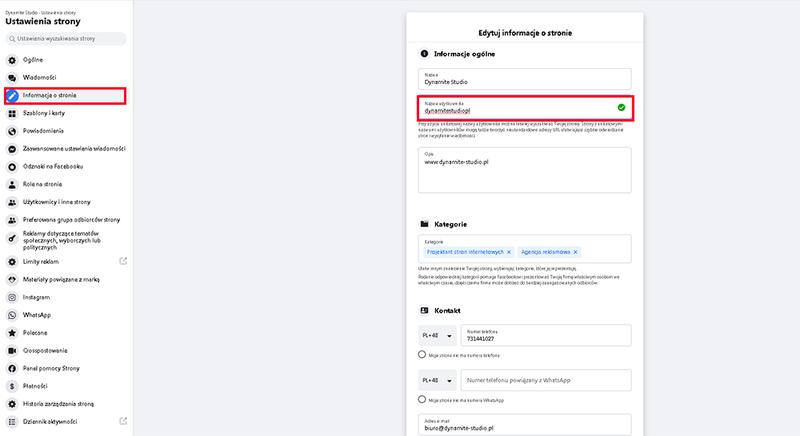Remove the 'Projektant stron internetowych' category tag
This screenshot has height=436, width=800.
(x=508, y=252)
